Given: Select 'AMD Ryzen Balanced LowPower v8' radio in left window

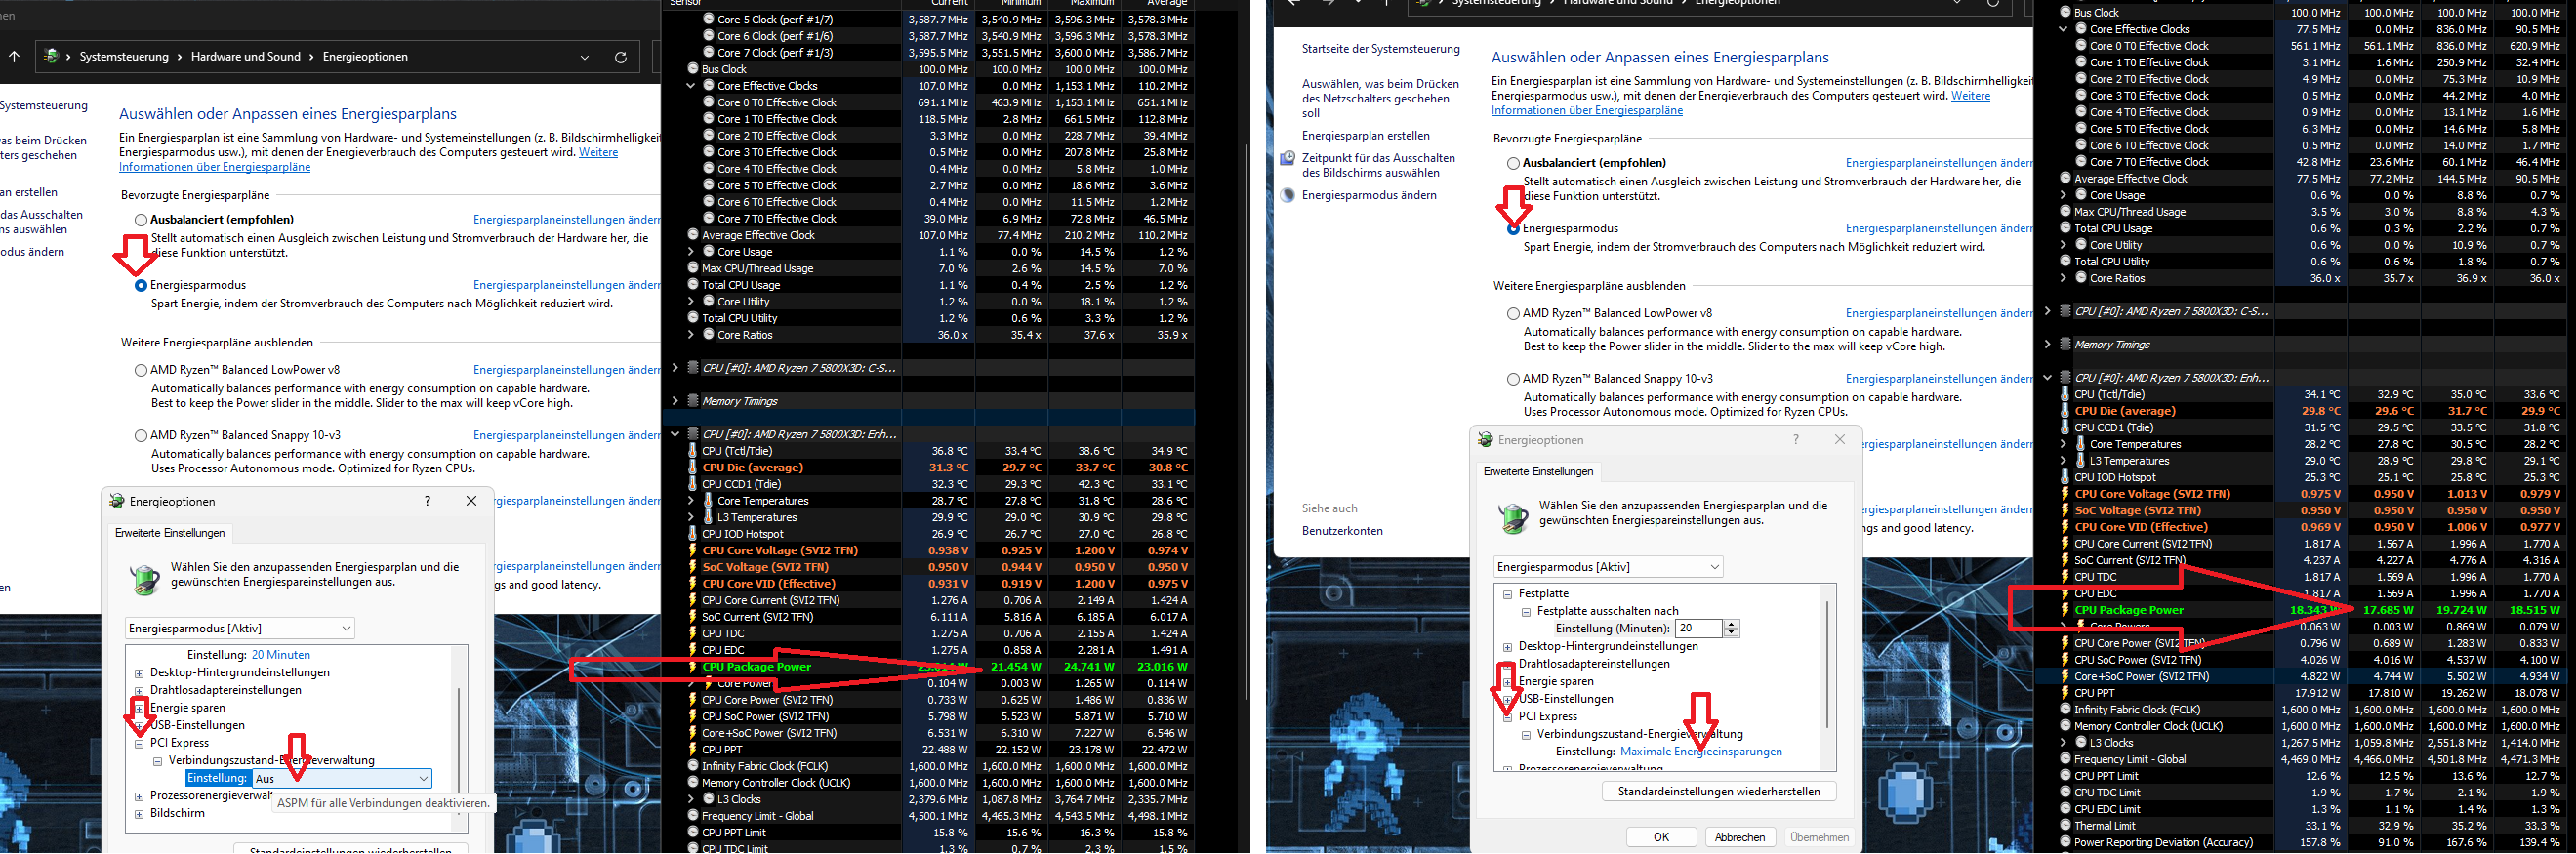Looking at the screenshot, I should point(141,371).
